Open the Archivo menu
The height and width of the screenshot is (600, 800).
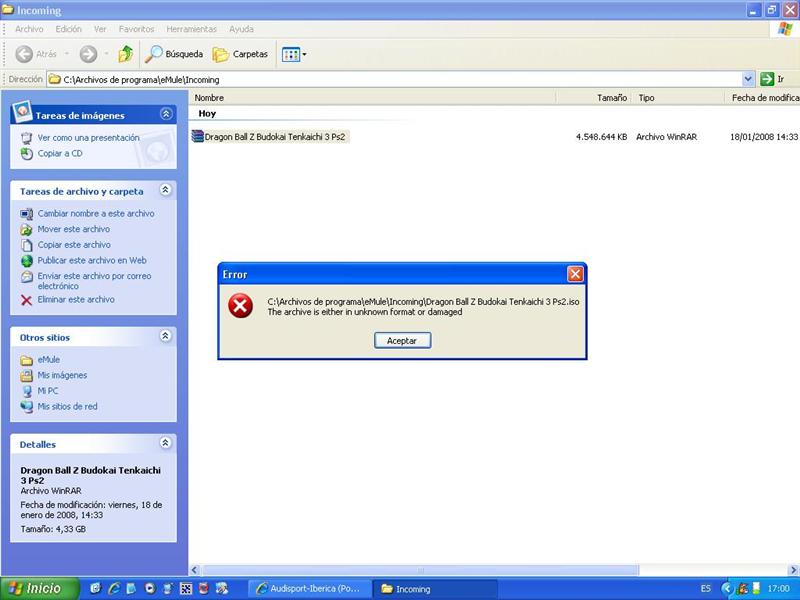29,29
